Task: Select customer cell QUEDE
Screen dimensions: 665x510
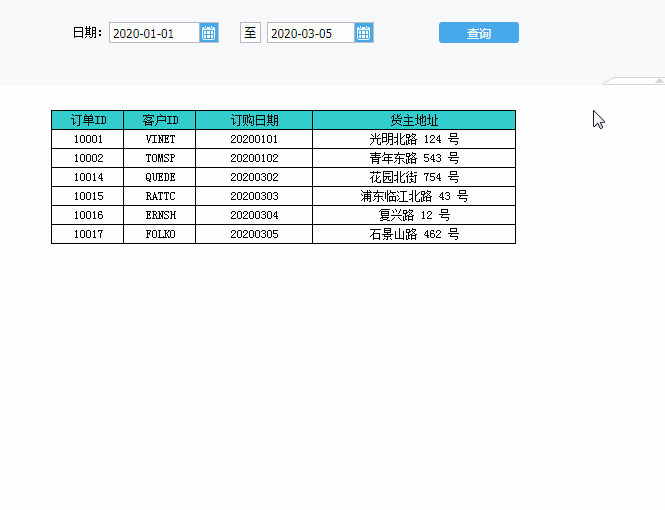Action: point(159,177)
